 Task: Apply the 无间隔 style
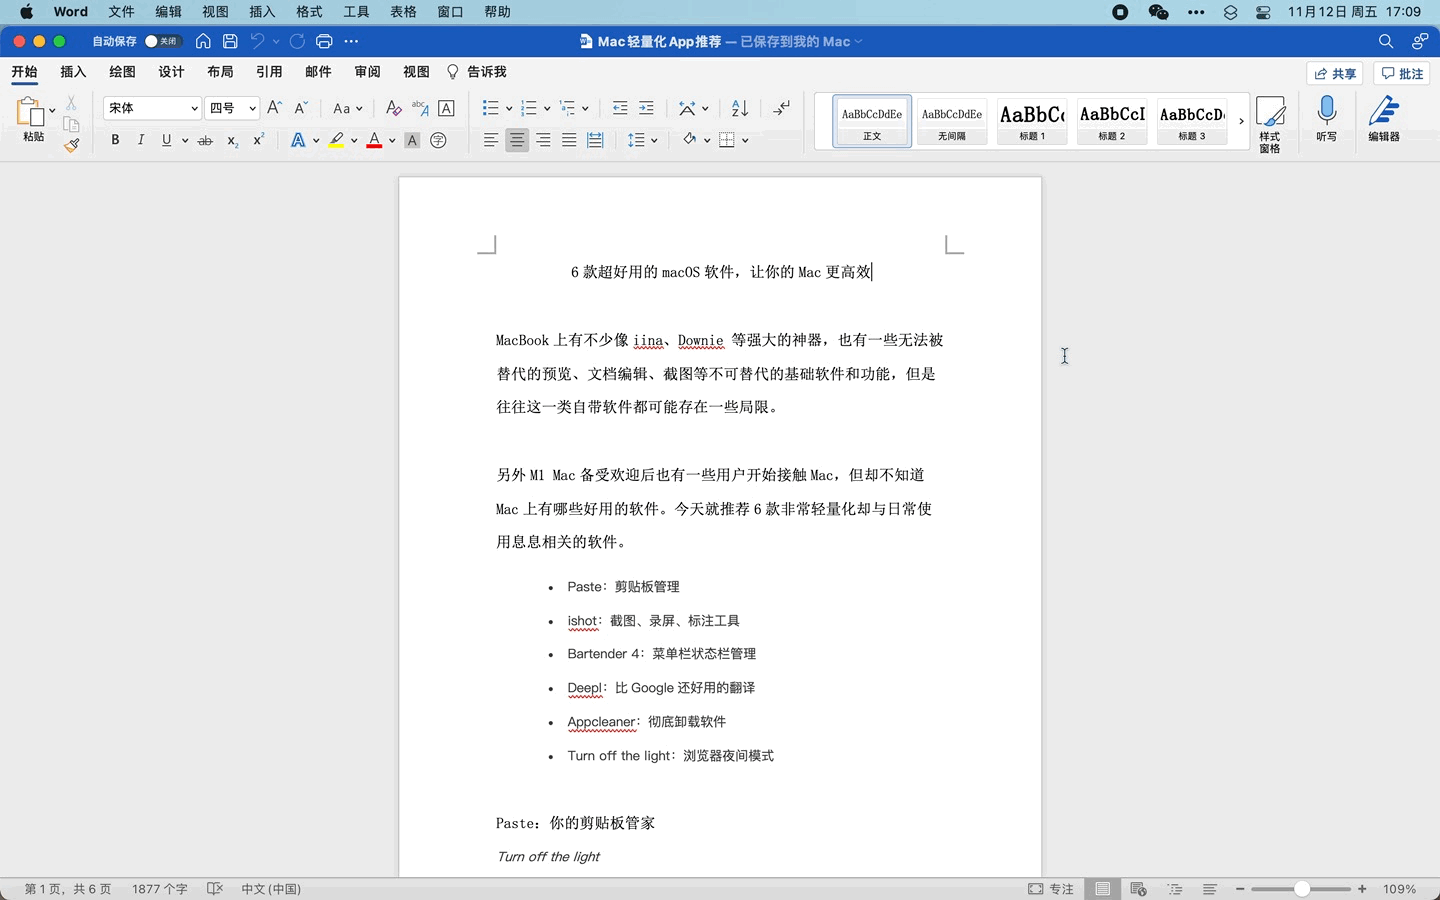[x=952, y=121]
